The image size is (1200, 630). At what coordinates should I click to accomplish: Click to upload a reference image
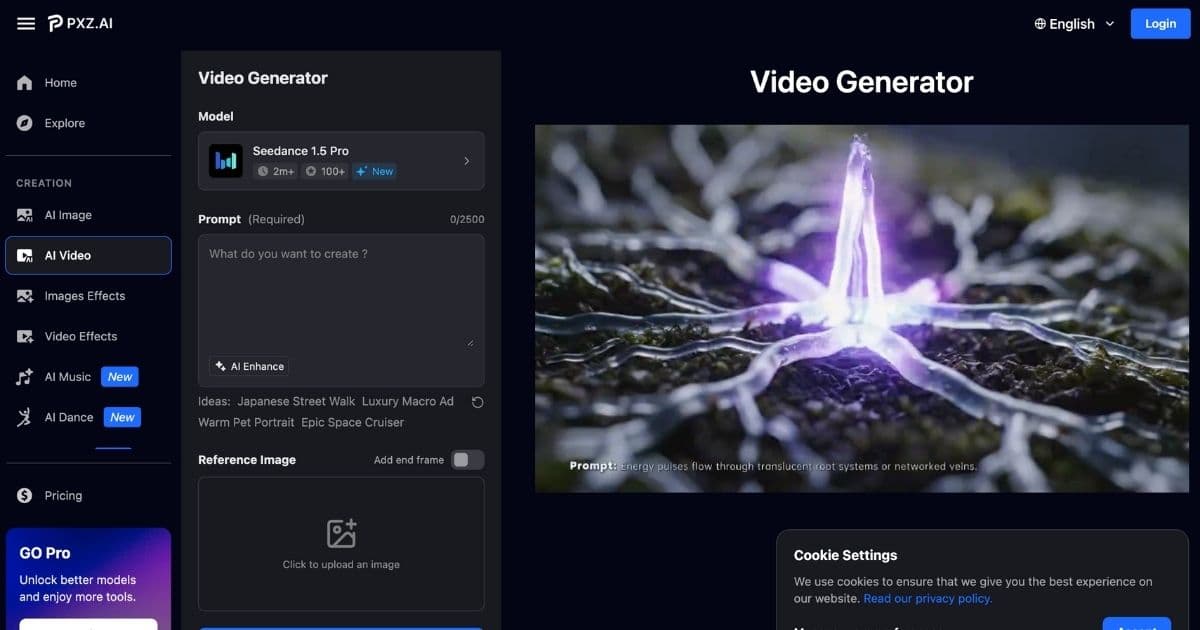[x=341, y=543]
